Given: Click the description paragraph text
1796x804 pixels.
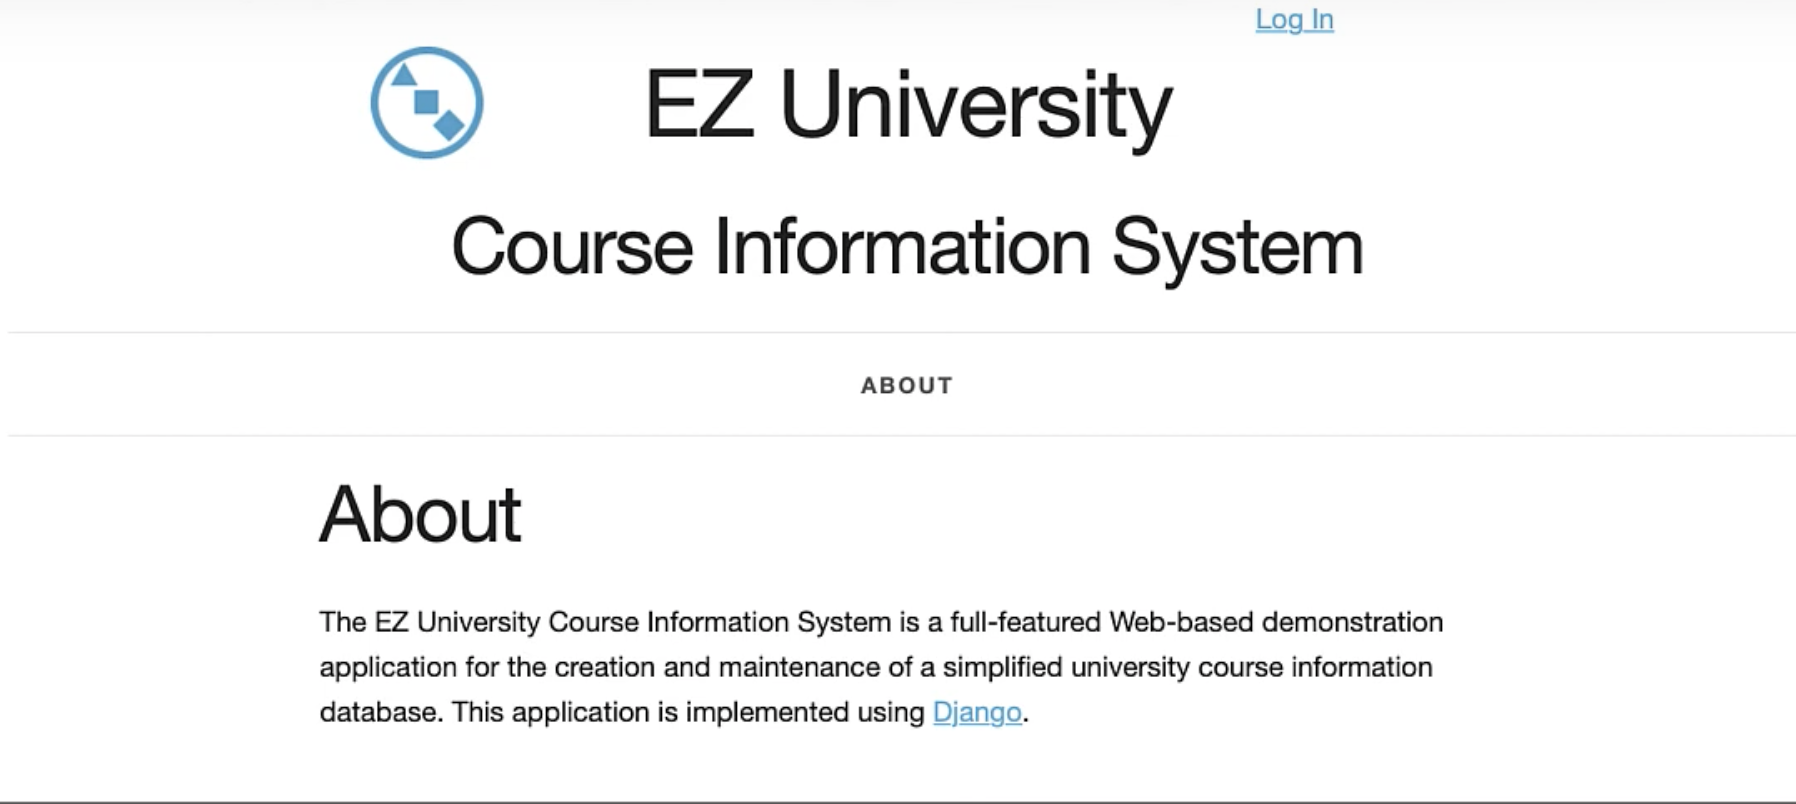Looking at the screenshot, I should coord(880,665).
